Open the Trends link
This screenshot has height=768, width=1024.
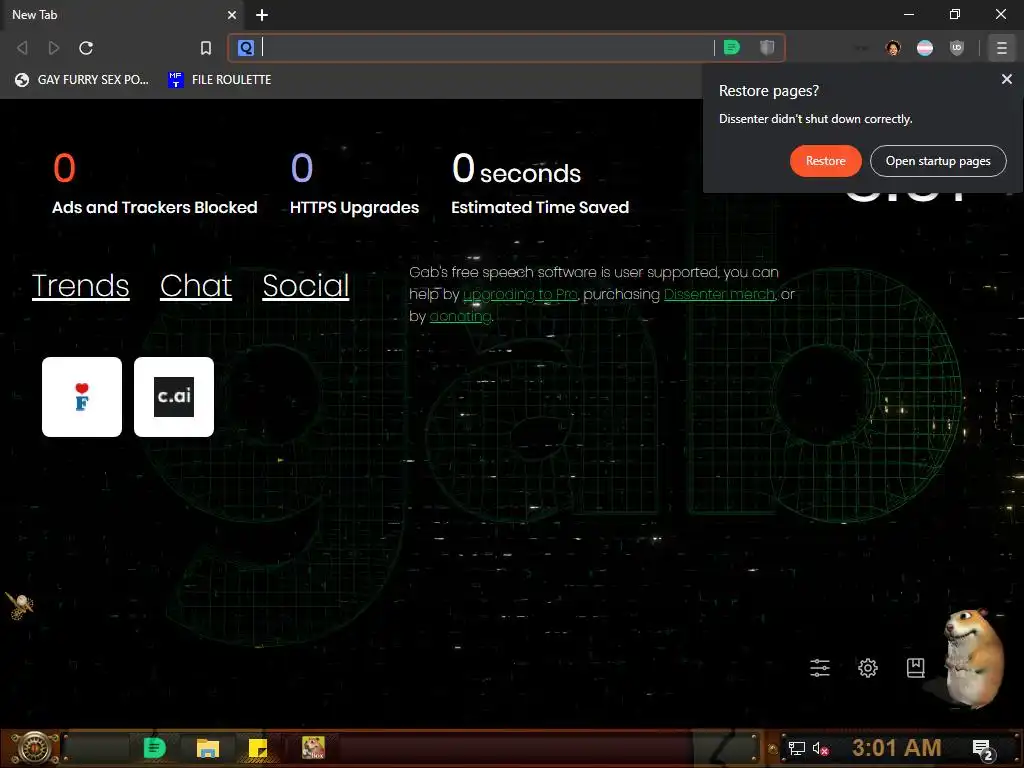tap(81, 286)
